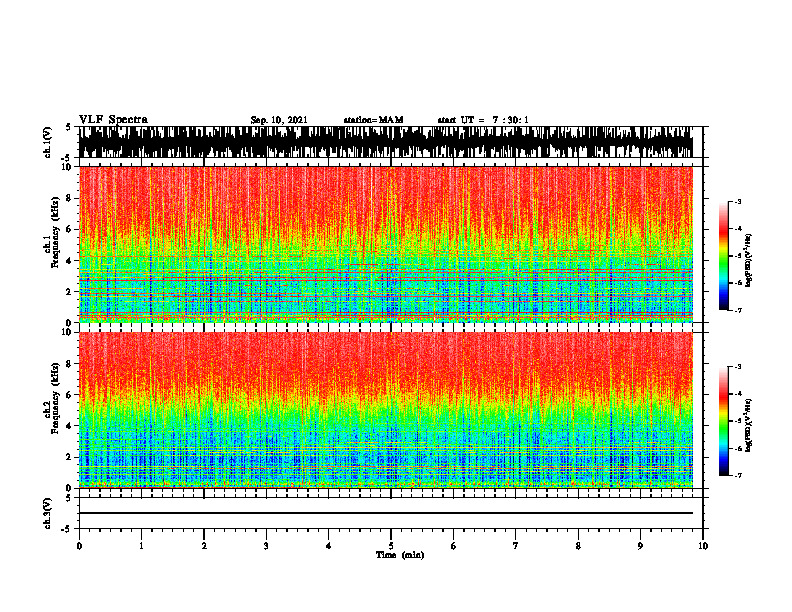This screenshot has width=792, height=612.
Task: Click the ch.1 frequency tick label "4"
Action: 70,261
